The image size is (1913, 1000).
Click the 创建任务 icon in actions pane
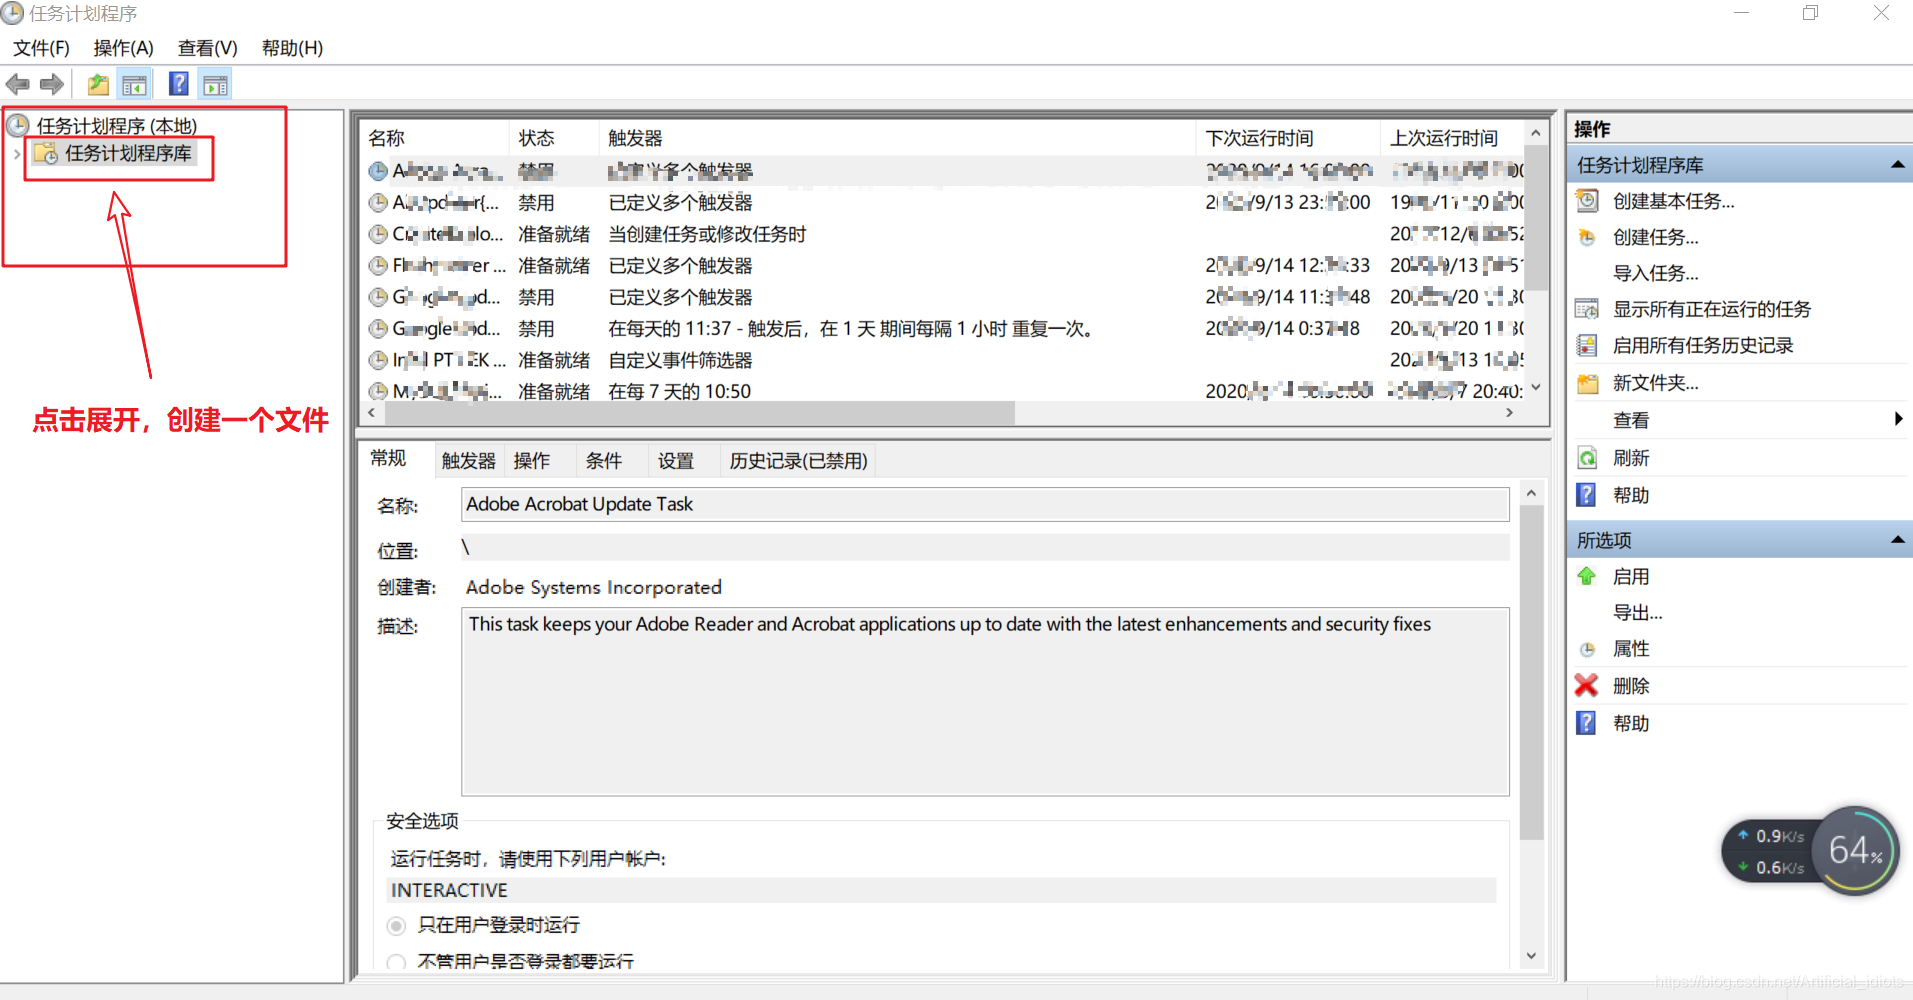coord(1587,237)
